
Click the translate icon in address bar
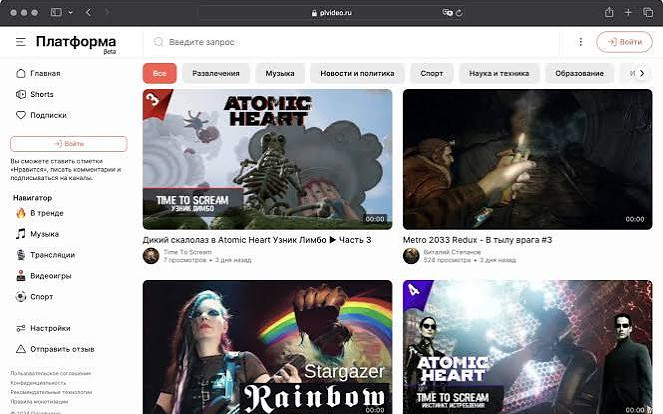(447, 13)
